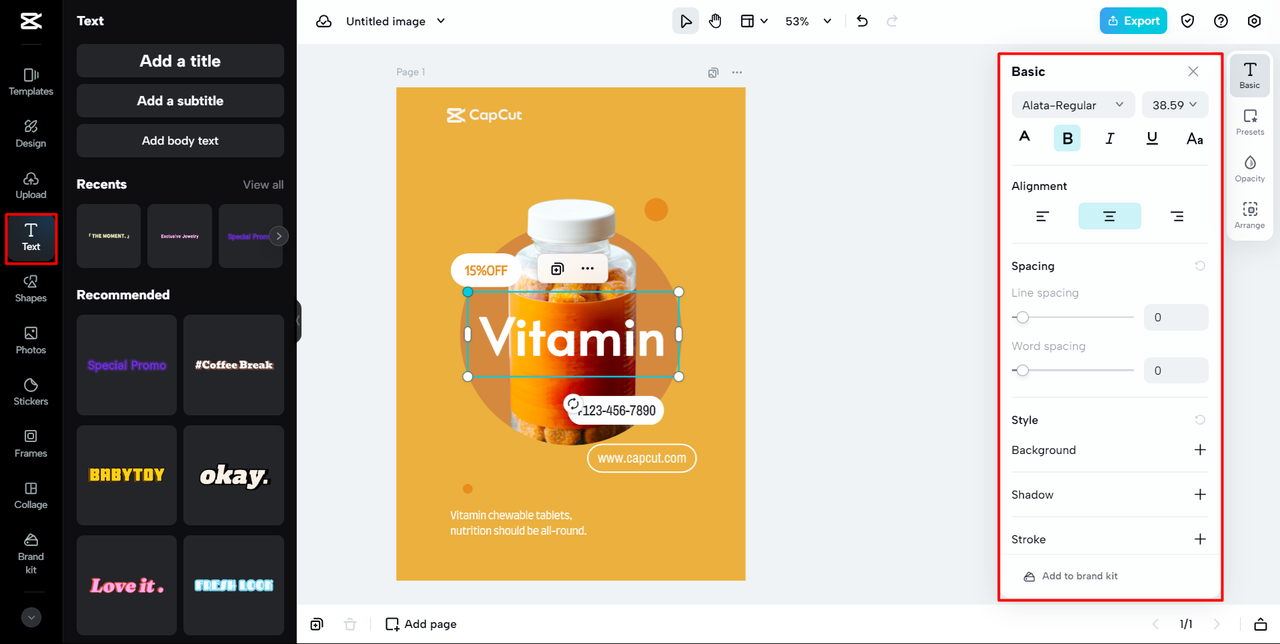Select the hand pan tool
This screenshot has width=1280, height=644.
(x=716, y=21)
